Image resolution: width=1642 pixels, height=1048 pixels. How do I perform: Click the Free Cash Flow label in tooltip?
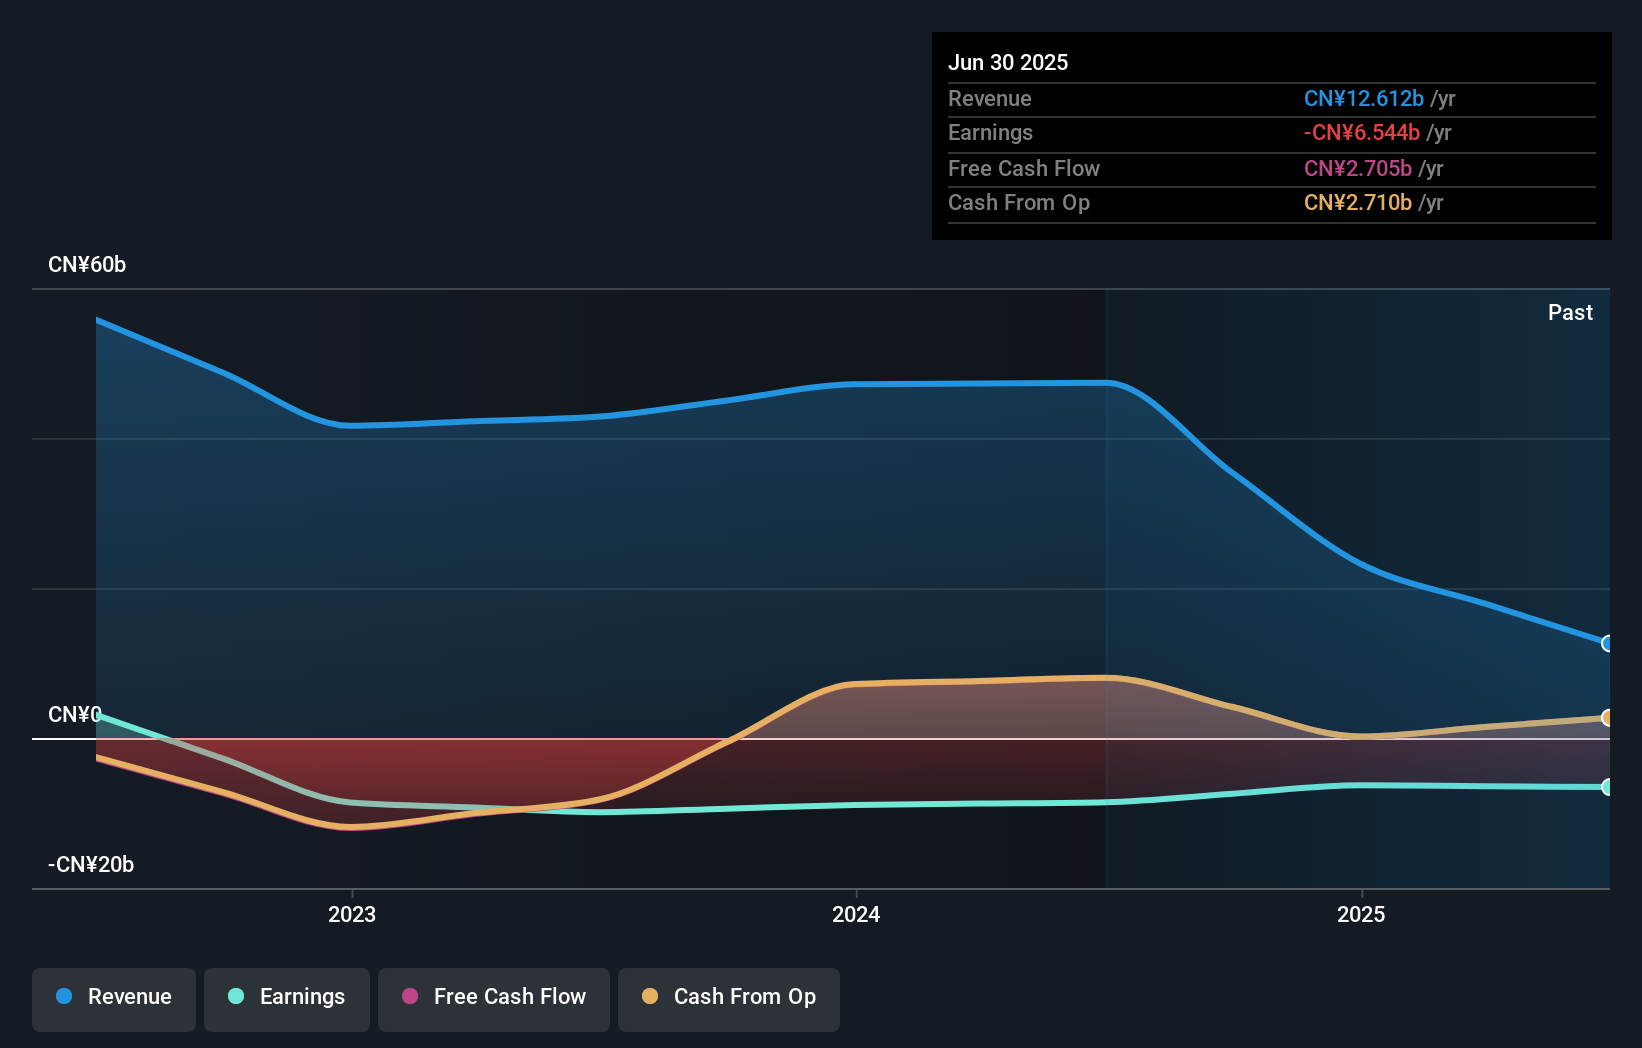[1024, 169]
